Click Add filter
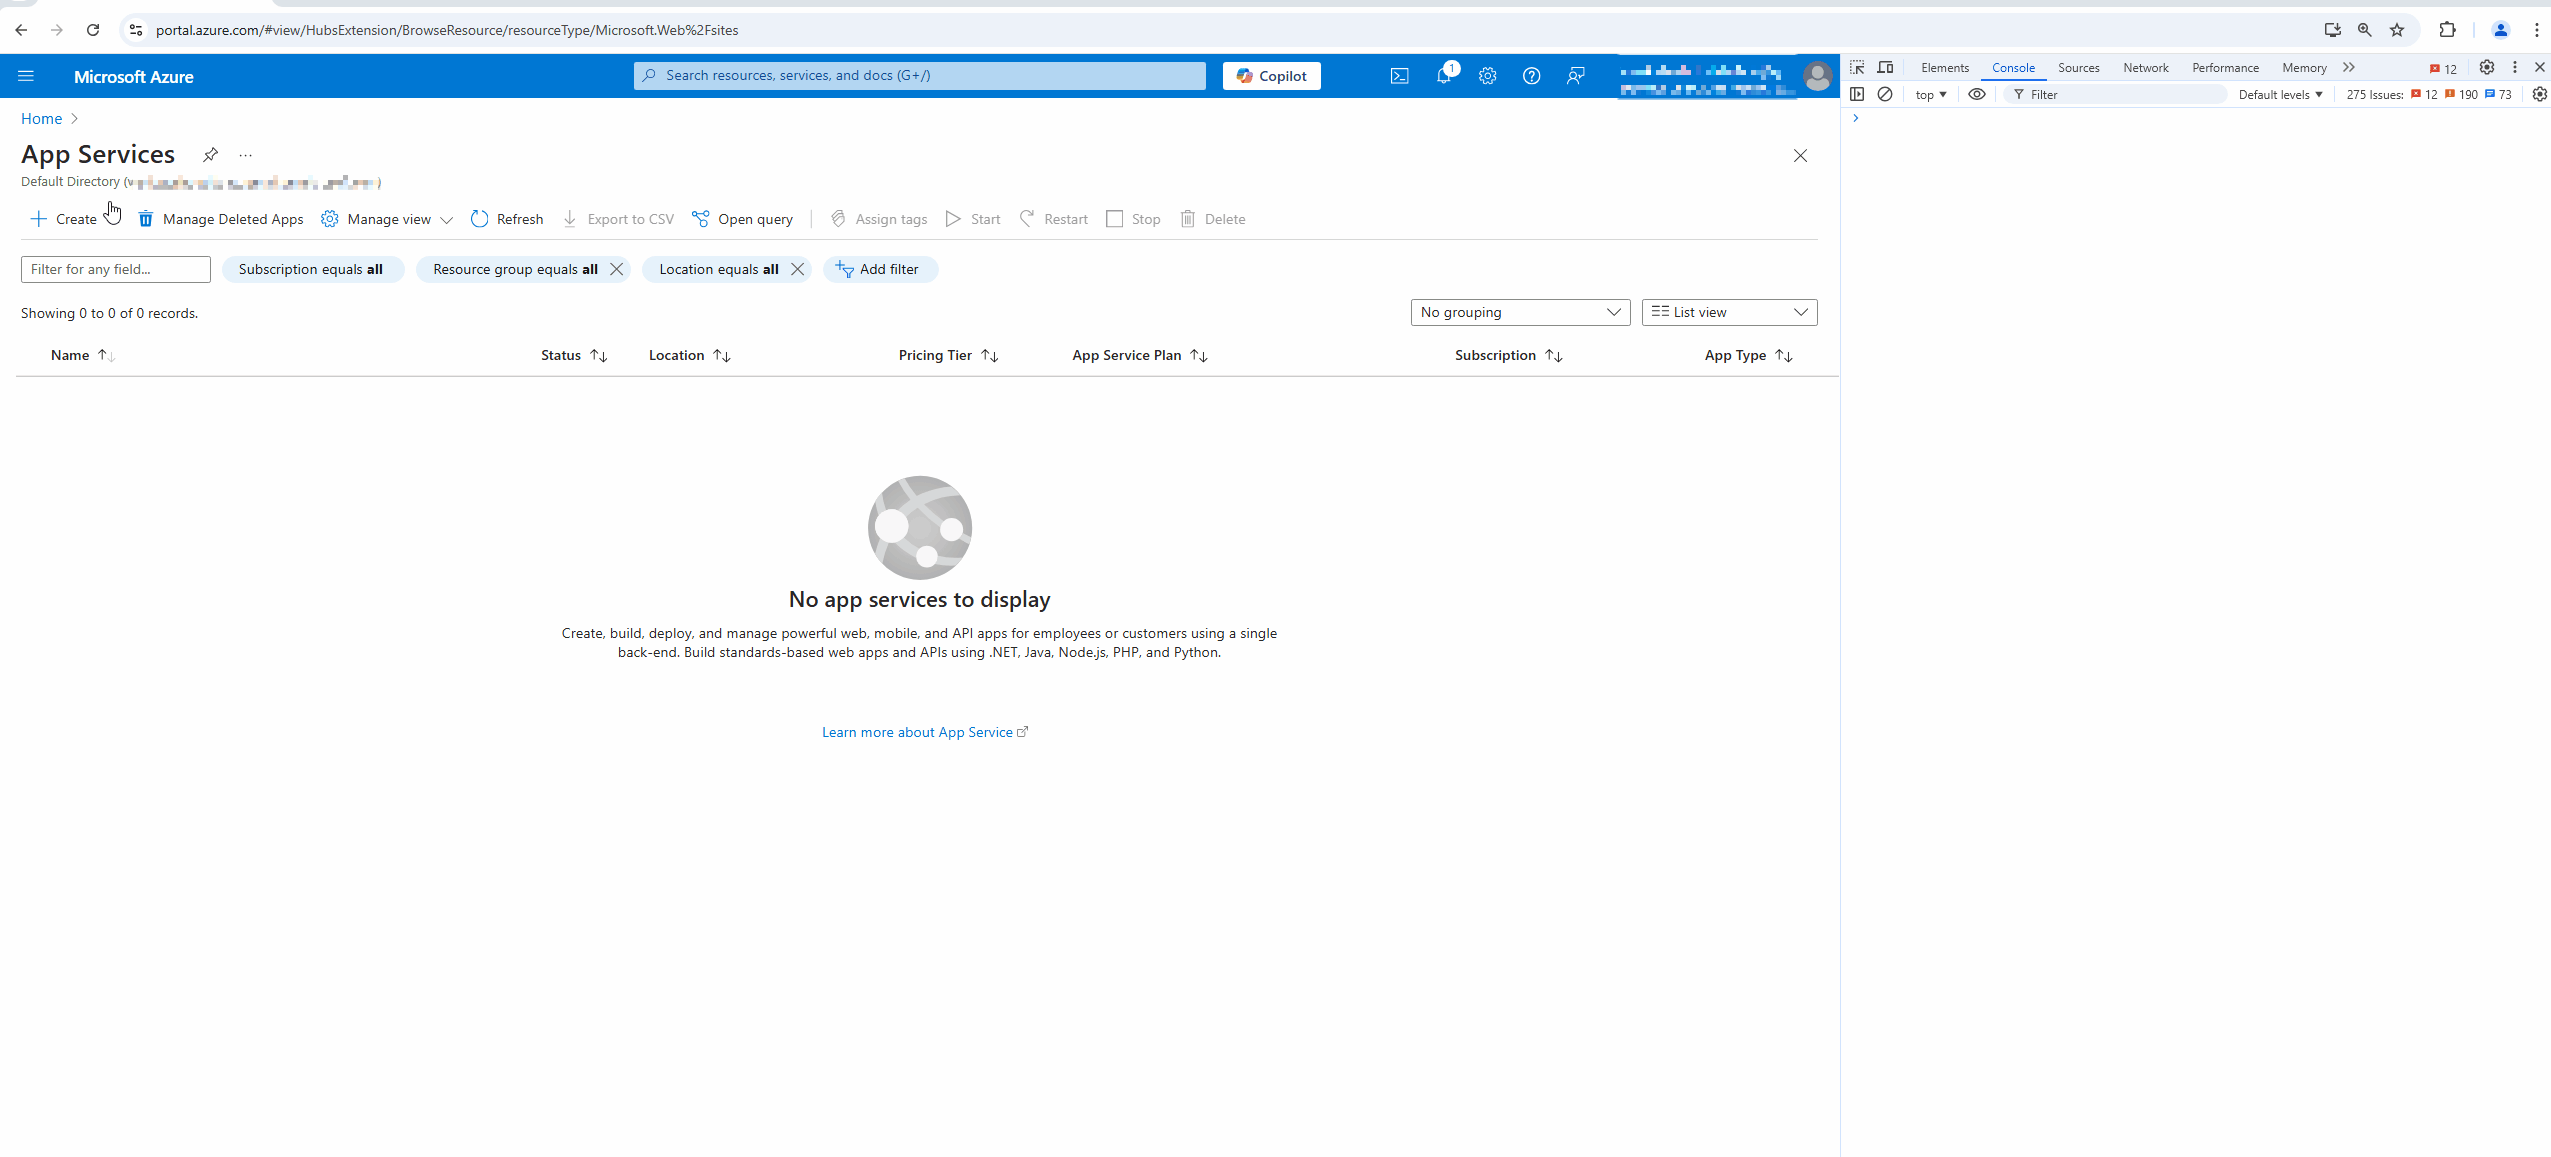Image resolution: width=2551 pixels, height=1157 pixels. click(x=880, y=269)
